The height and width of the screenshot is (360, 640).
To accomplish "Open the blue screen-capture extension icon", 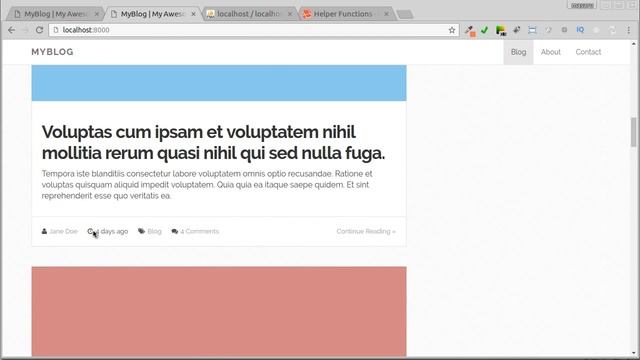I will pyautogui.click(x=532, y=30).
